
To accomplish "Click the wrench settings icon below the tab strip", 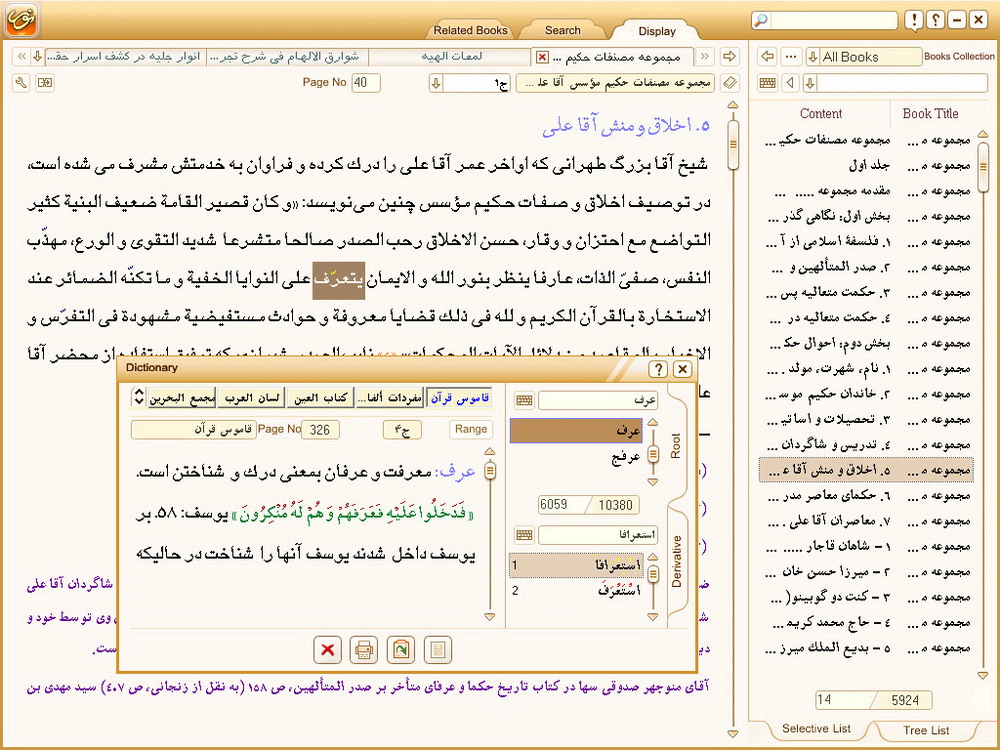I will click(21, 82).
